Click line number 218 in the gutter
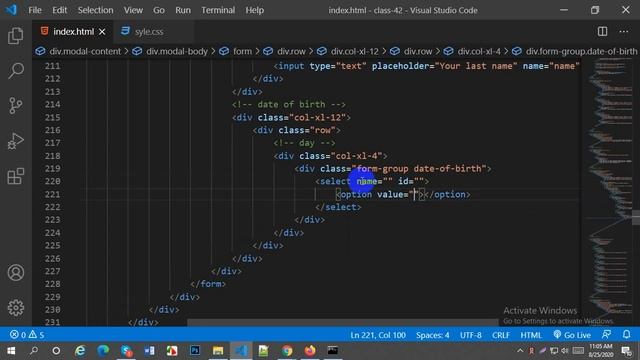640x360 pixels. click(52, 156)
